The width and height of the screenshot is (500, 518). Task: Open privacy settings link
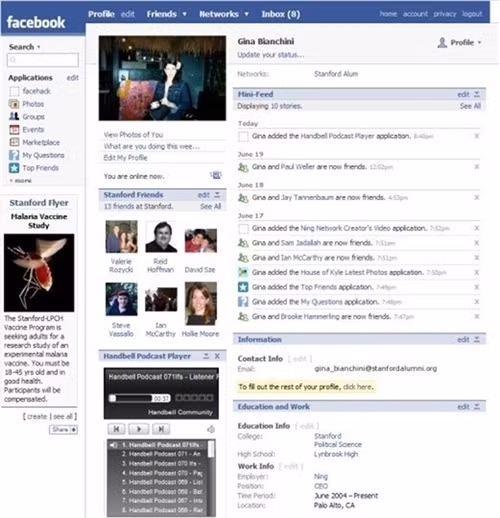445,14
